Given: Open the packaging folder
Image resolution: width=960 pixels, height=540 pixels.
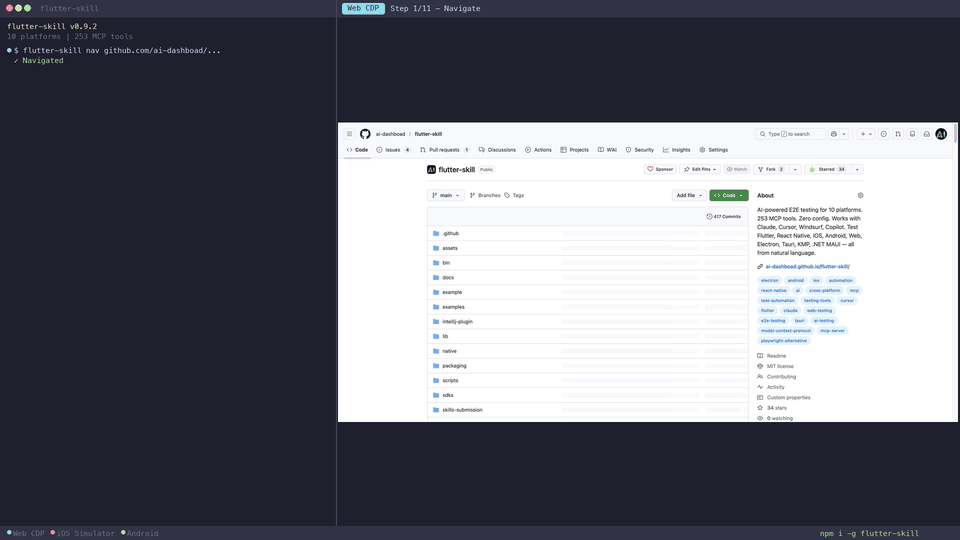Looking at the screenshot, I should tap(454, 366).
